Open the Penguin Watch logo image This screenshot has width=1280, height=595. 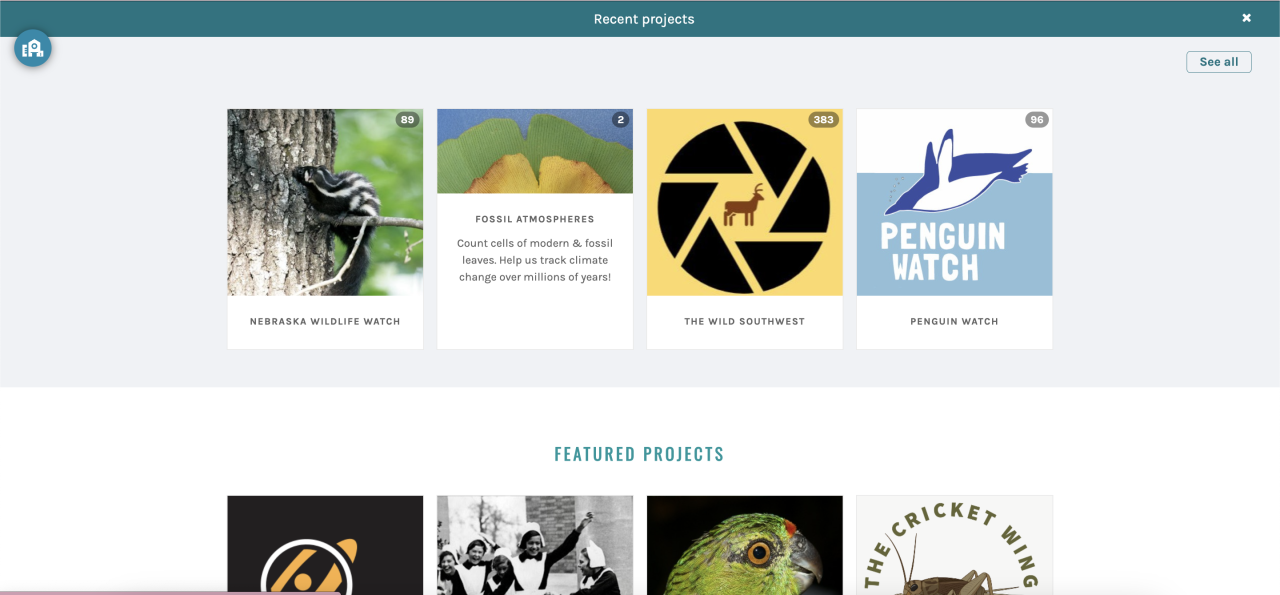pos(955,202)
